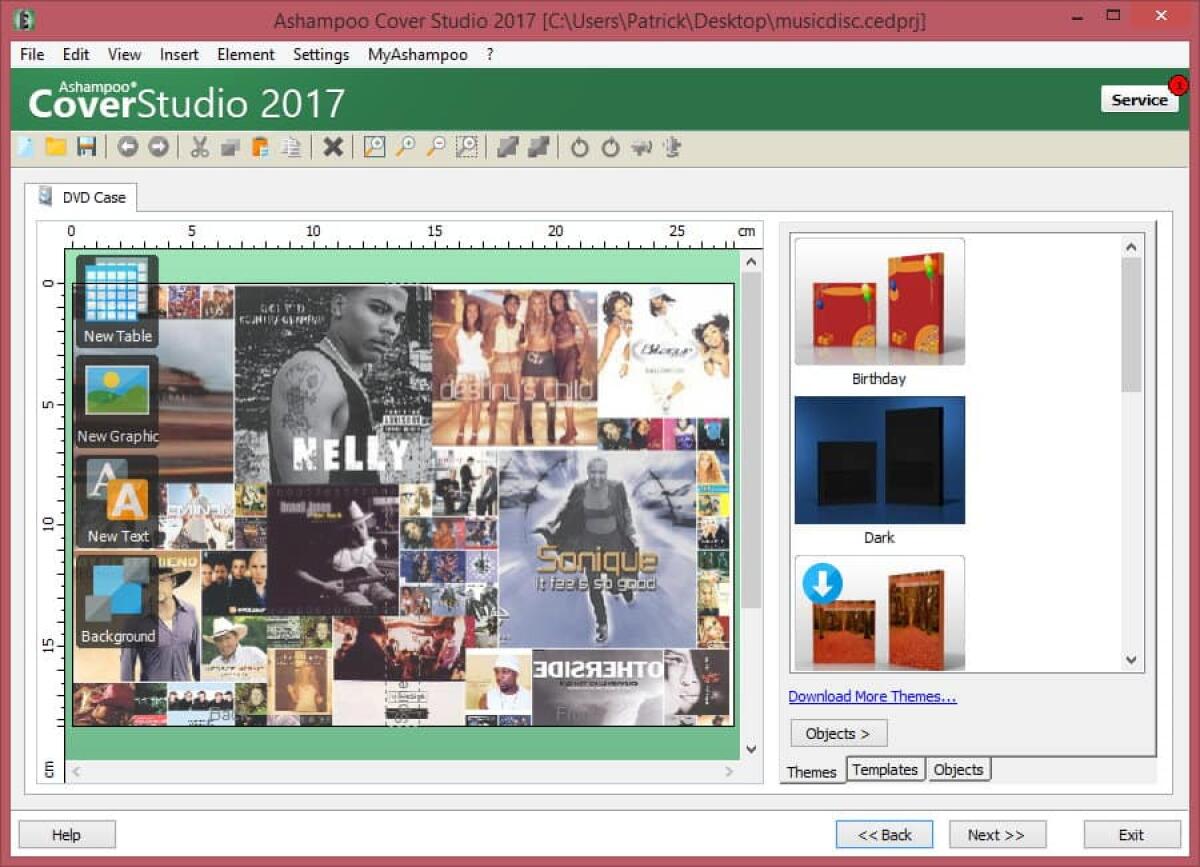The width and height of the screenshot is (1200, 867).
Task: Zoom out with the magnifier minus icon
Action: [x=436, y=147]
